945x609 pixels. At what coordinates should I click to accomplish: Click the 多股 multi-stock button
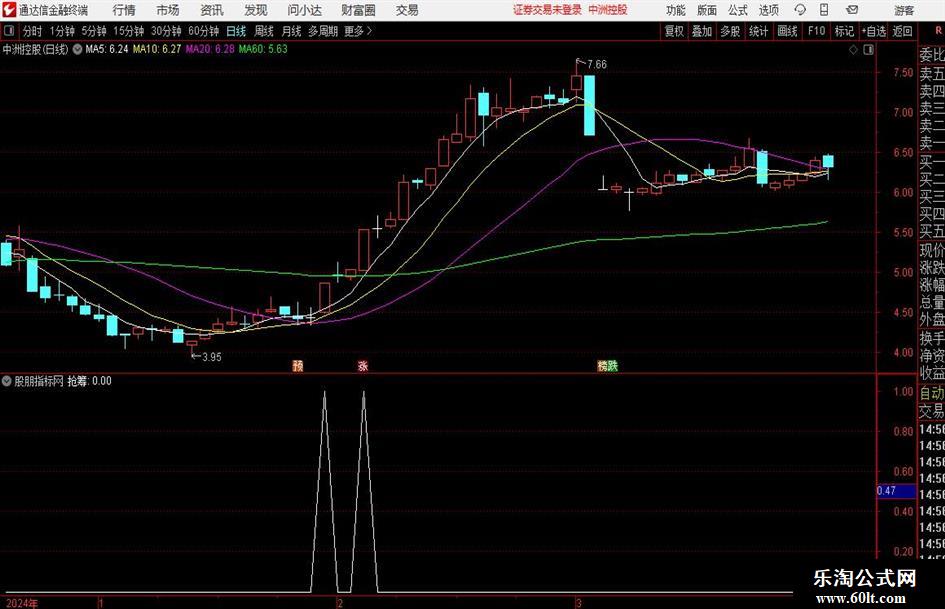[x=730, y=31]
